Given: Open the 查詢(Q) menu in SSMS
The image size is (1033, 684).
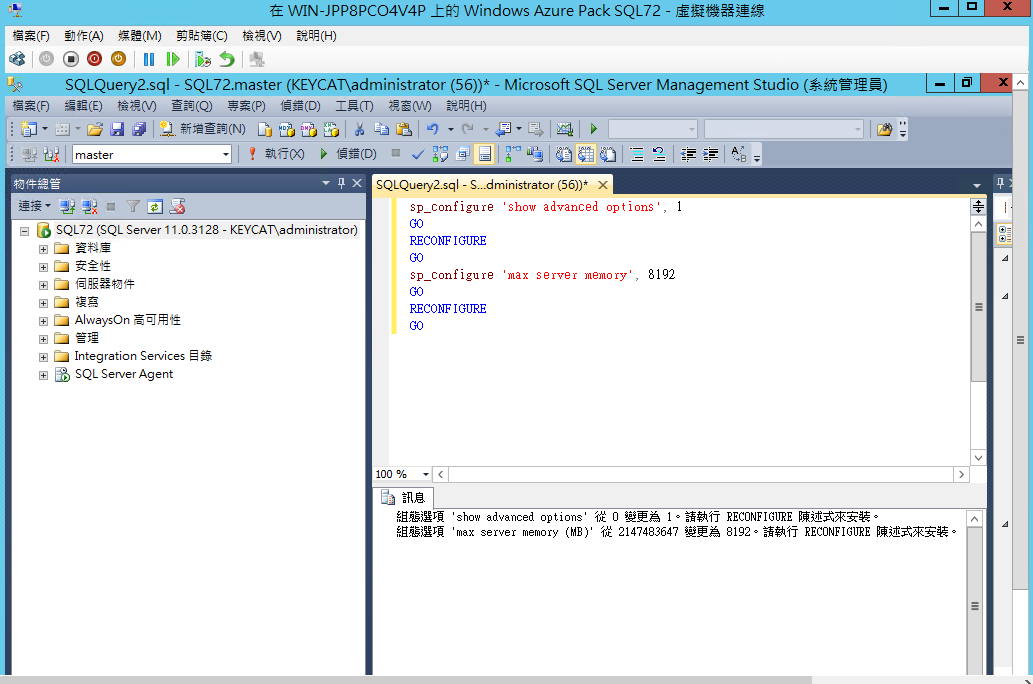Looking at the screenshot, I should point(192,106).
